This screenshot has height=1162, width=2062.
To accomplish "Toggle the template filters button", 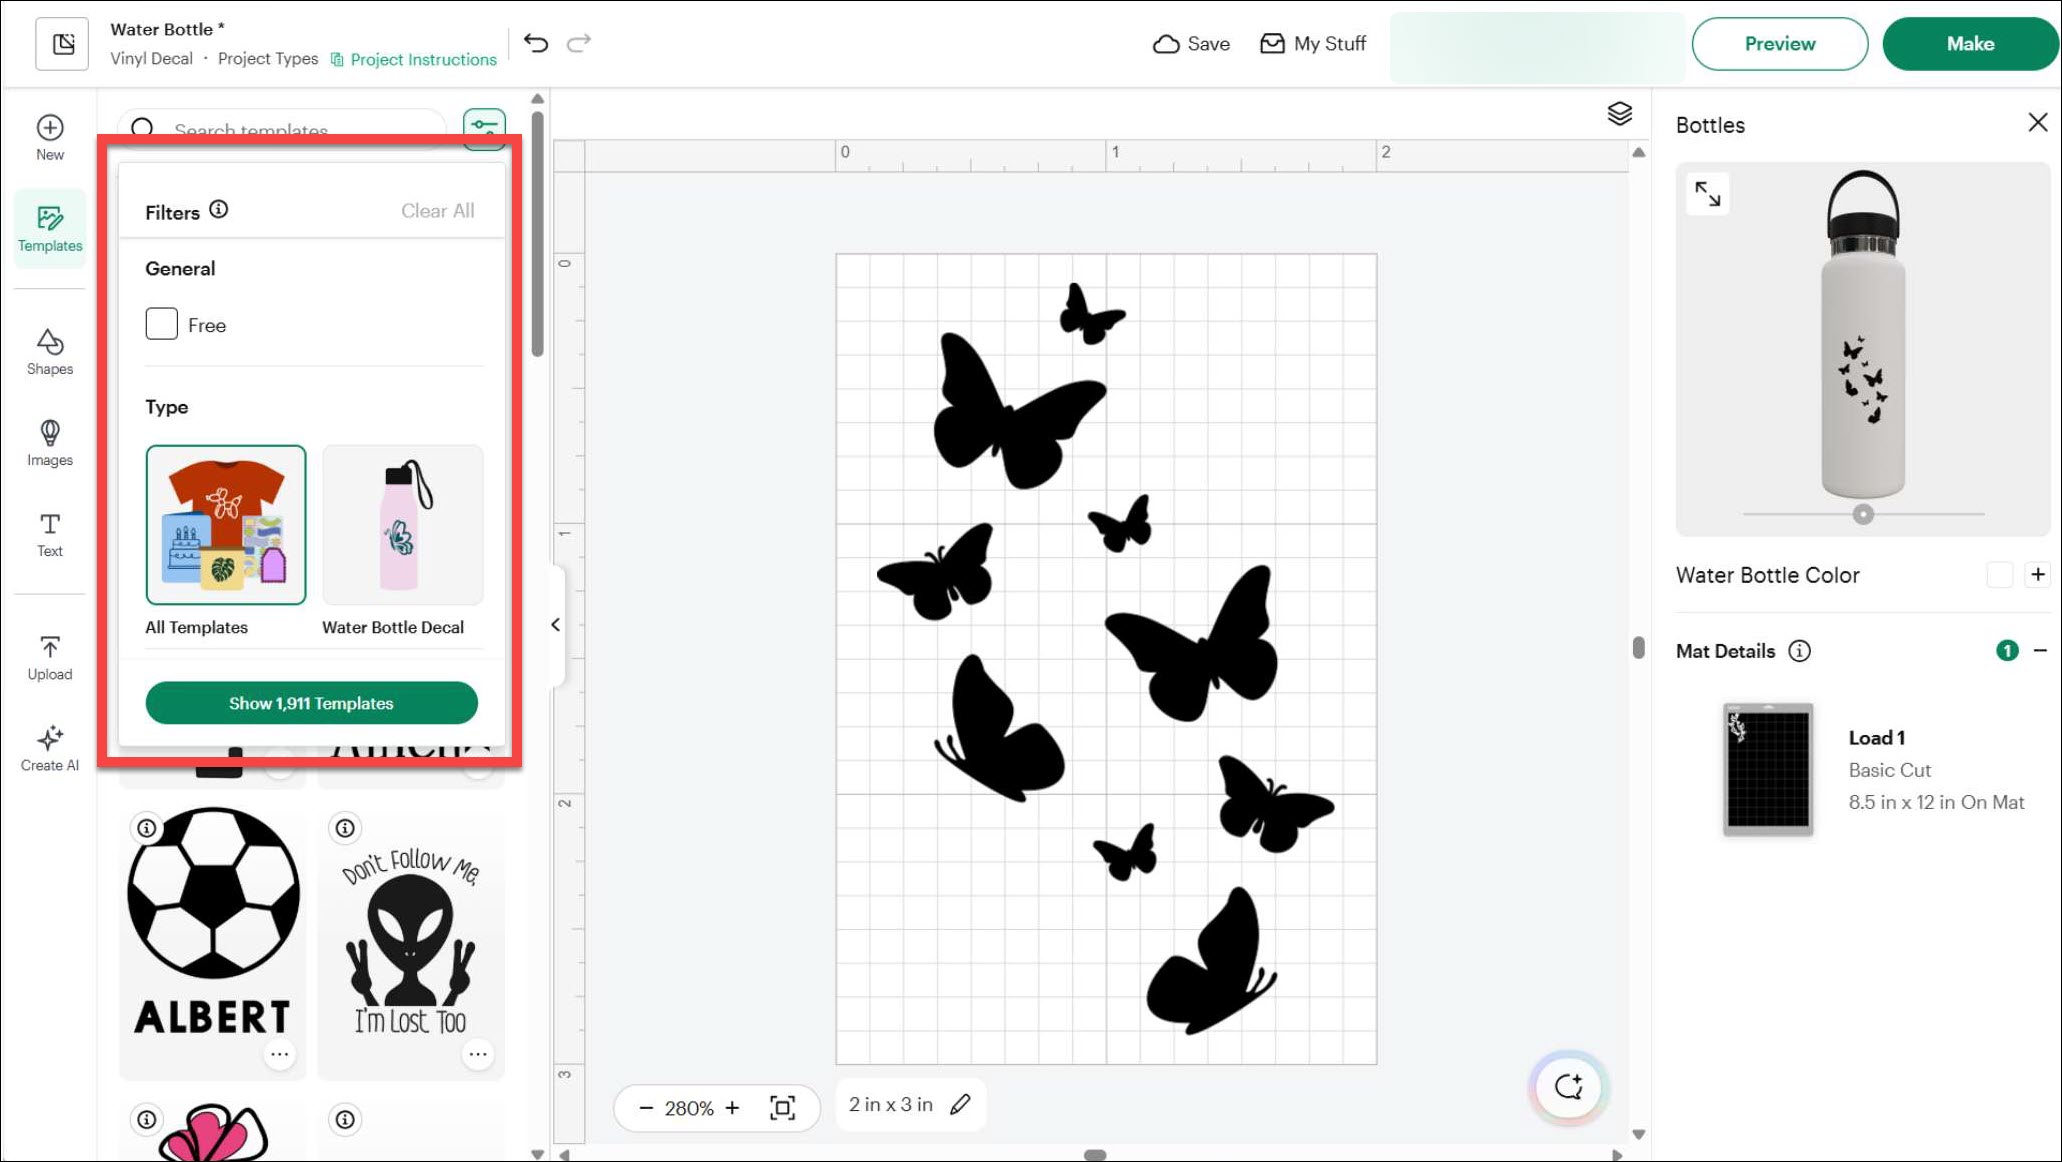I will click(x=484, y=128).
